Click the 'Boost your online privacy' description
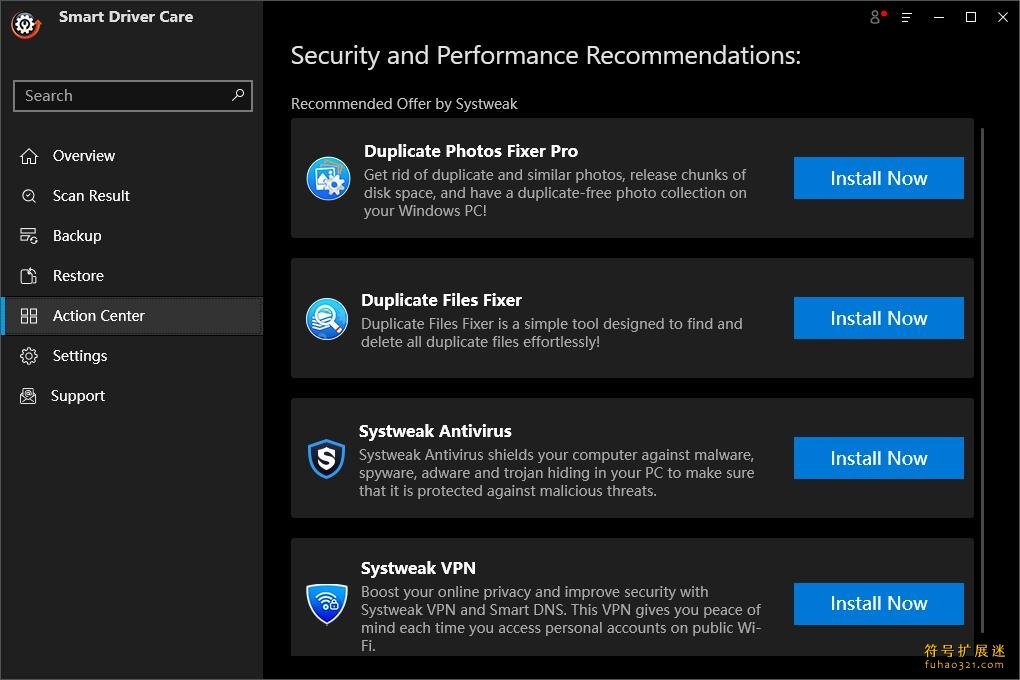This screenshot has width=1020, height=680. (x=561, y=619)
